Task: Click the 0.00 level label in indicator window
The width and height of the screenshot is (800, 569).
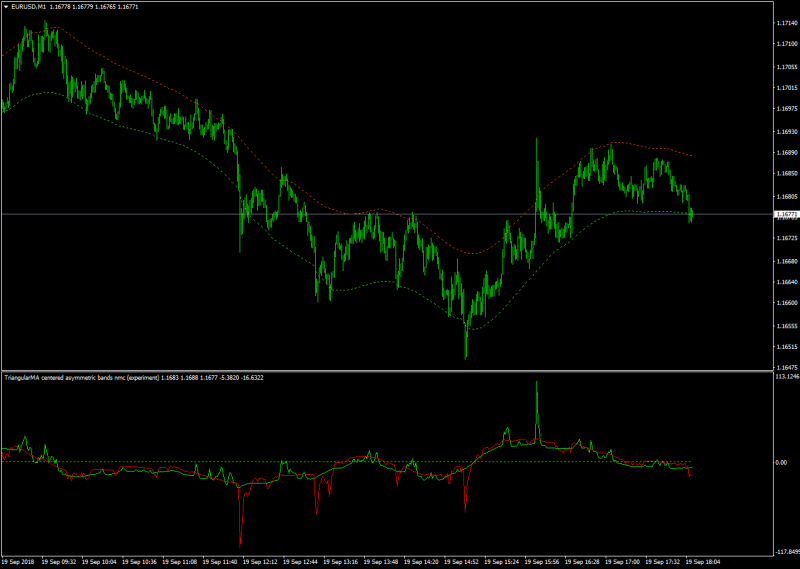Action: (781, 462)
